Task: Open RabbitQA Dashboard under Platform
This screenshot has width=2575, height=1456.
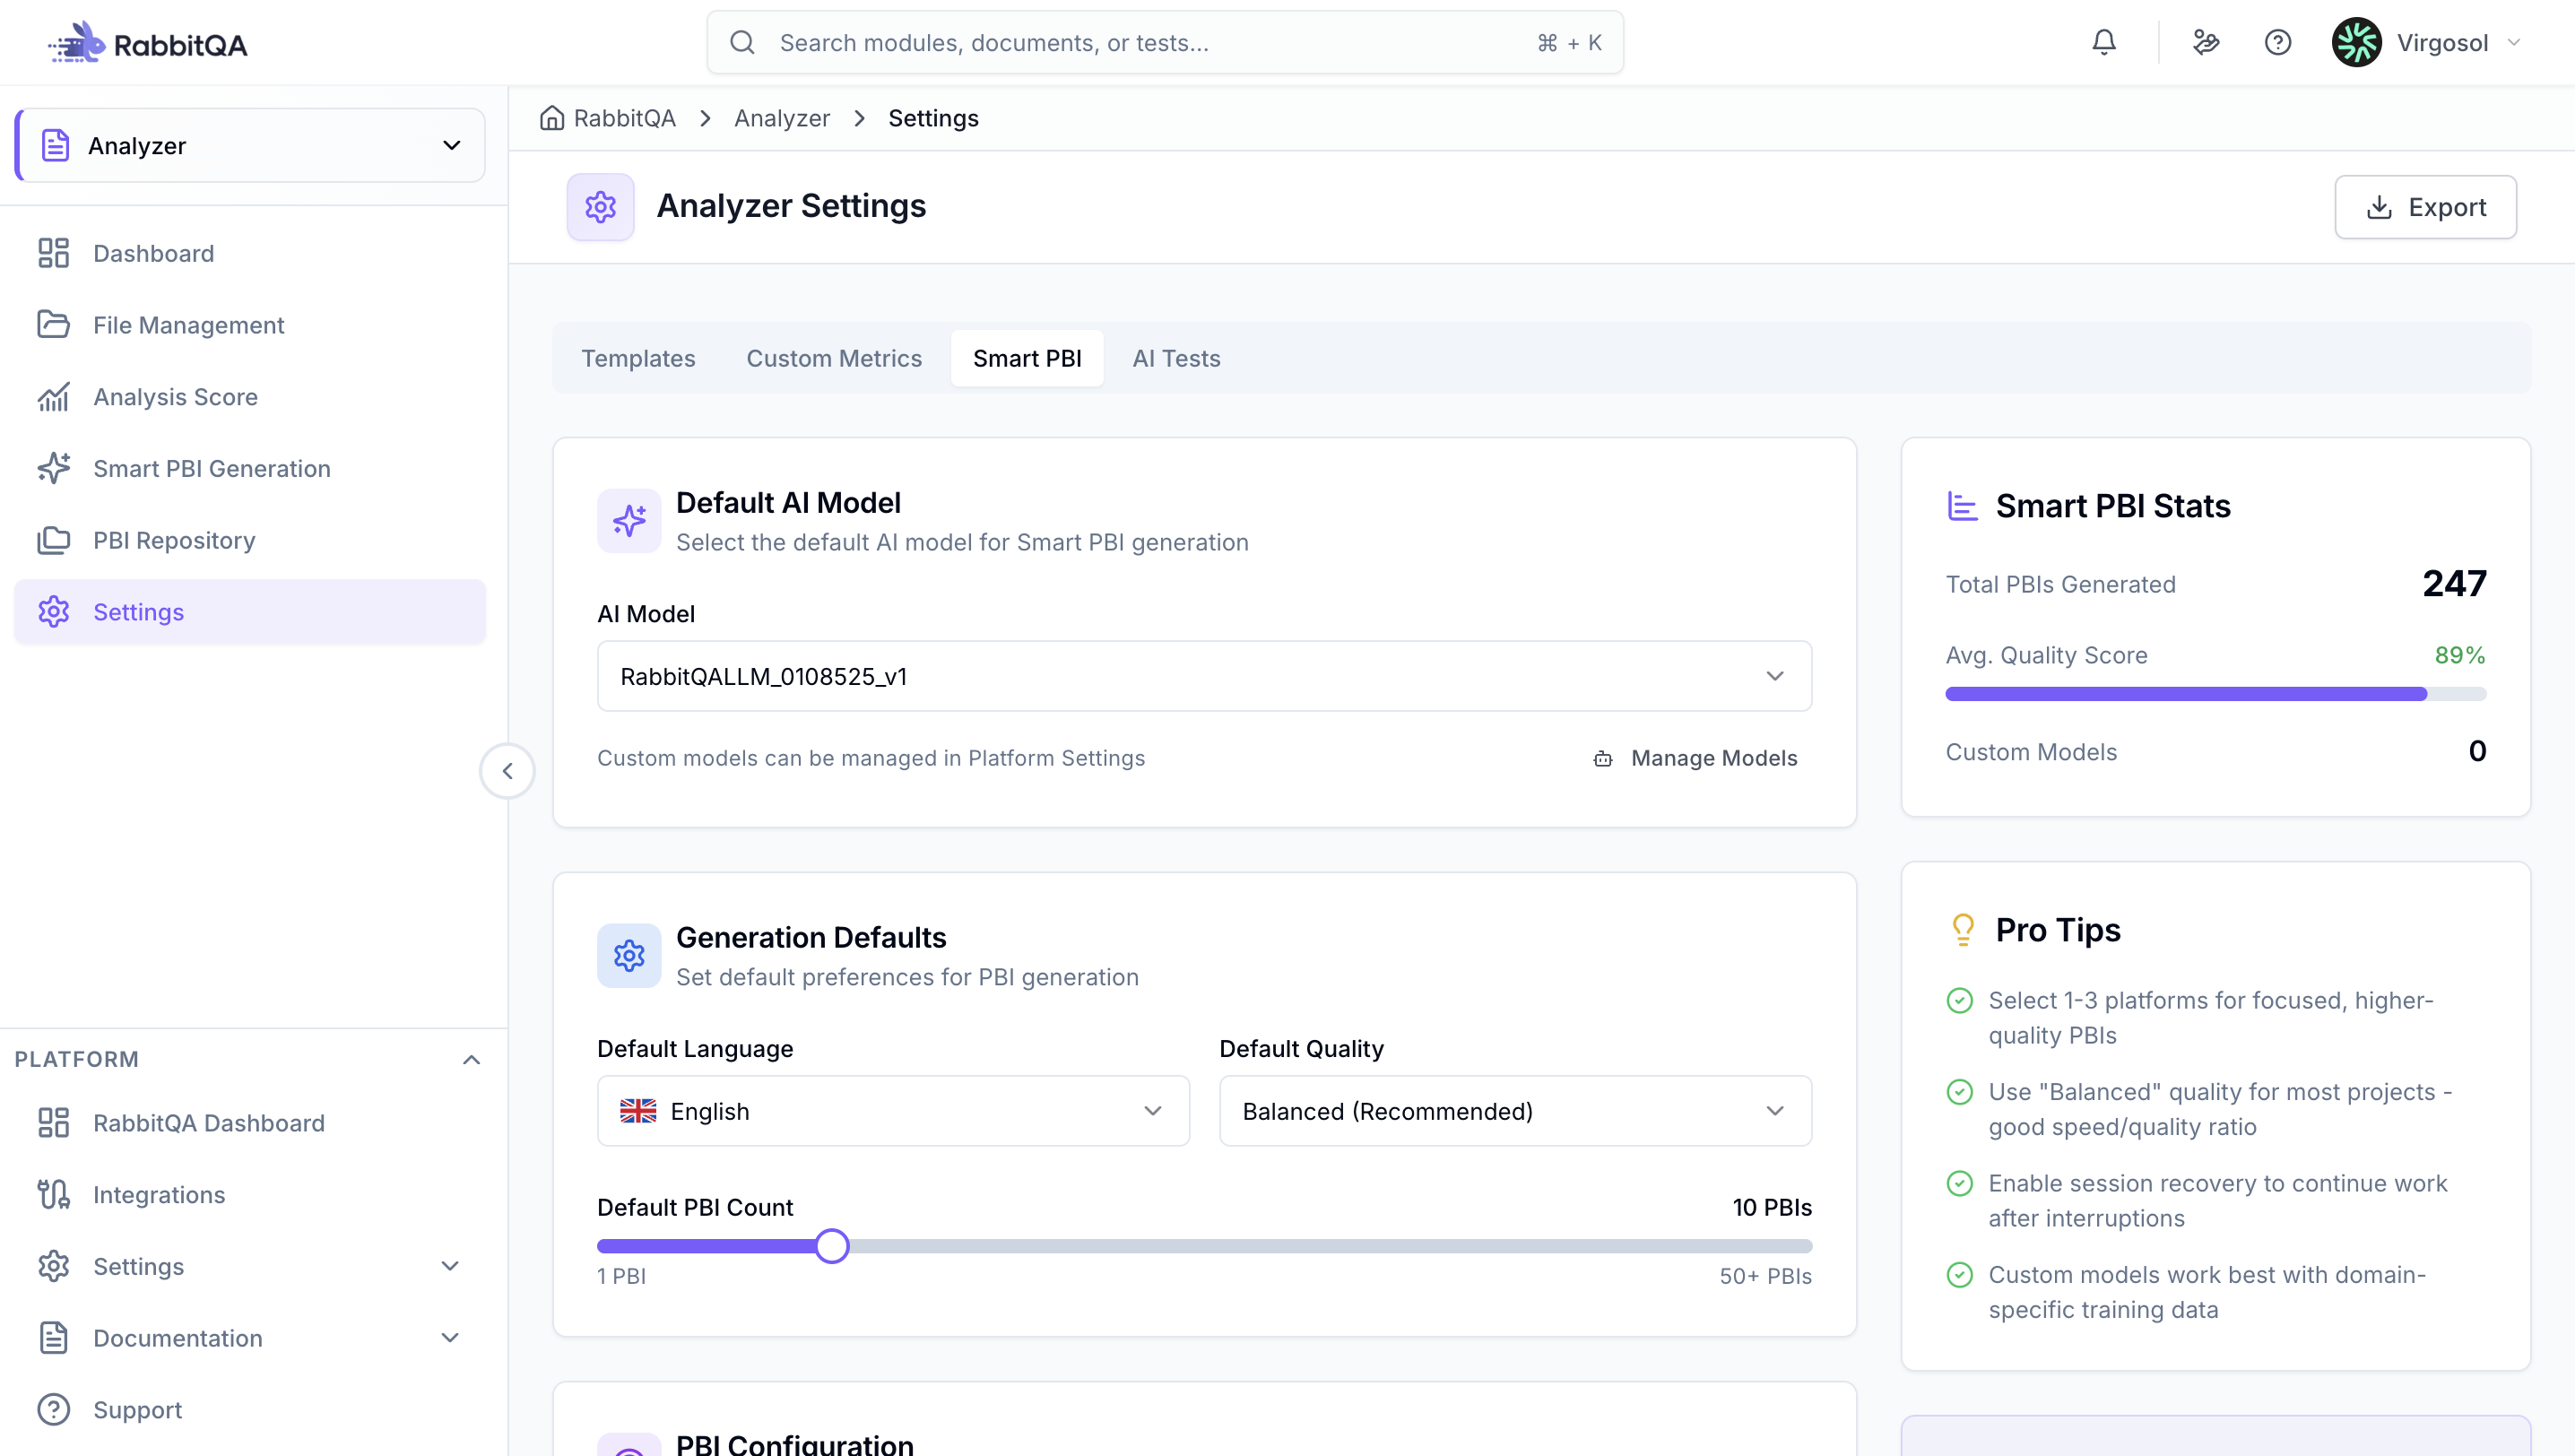Action: [x=250, y=1123]
